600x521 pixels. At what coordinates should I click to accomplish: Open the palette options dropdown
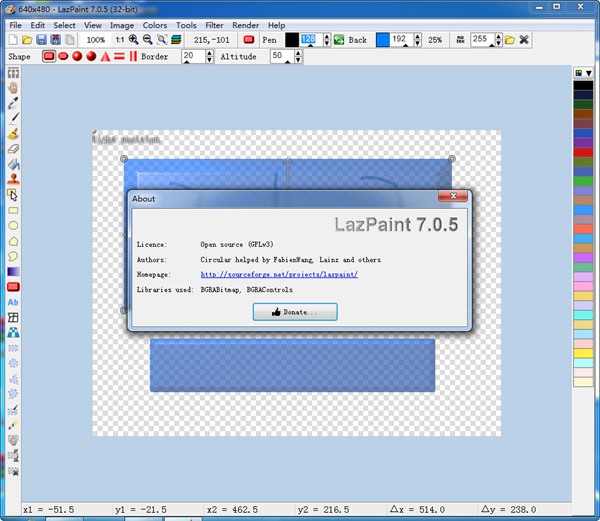[578, 74]
